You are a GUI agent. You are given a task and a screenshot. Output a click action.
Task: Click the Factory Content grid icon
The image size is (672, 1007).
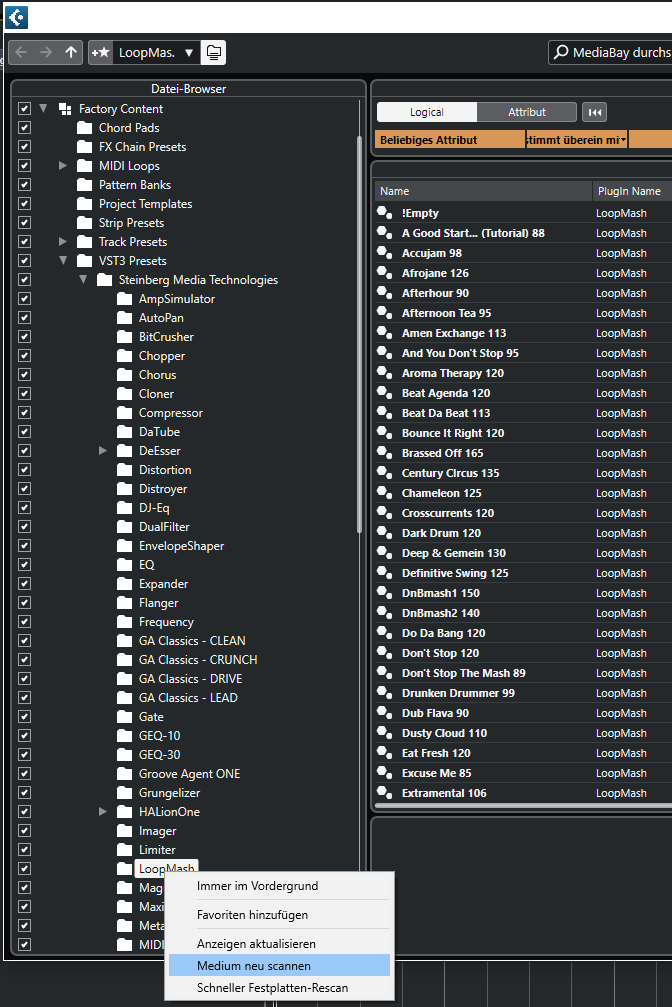coord(65,109)
